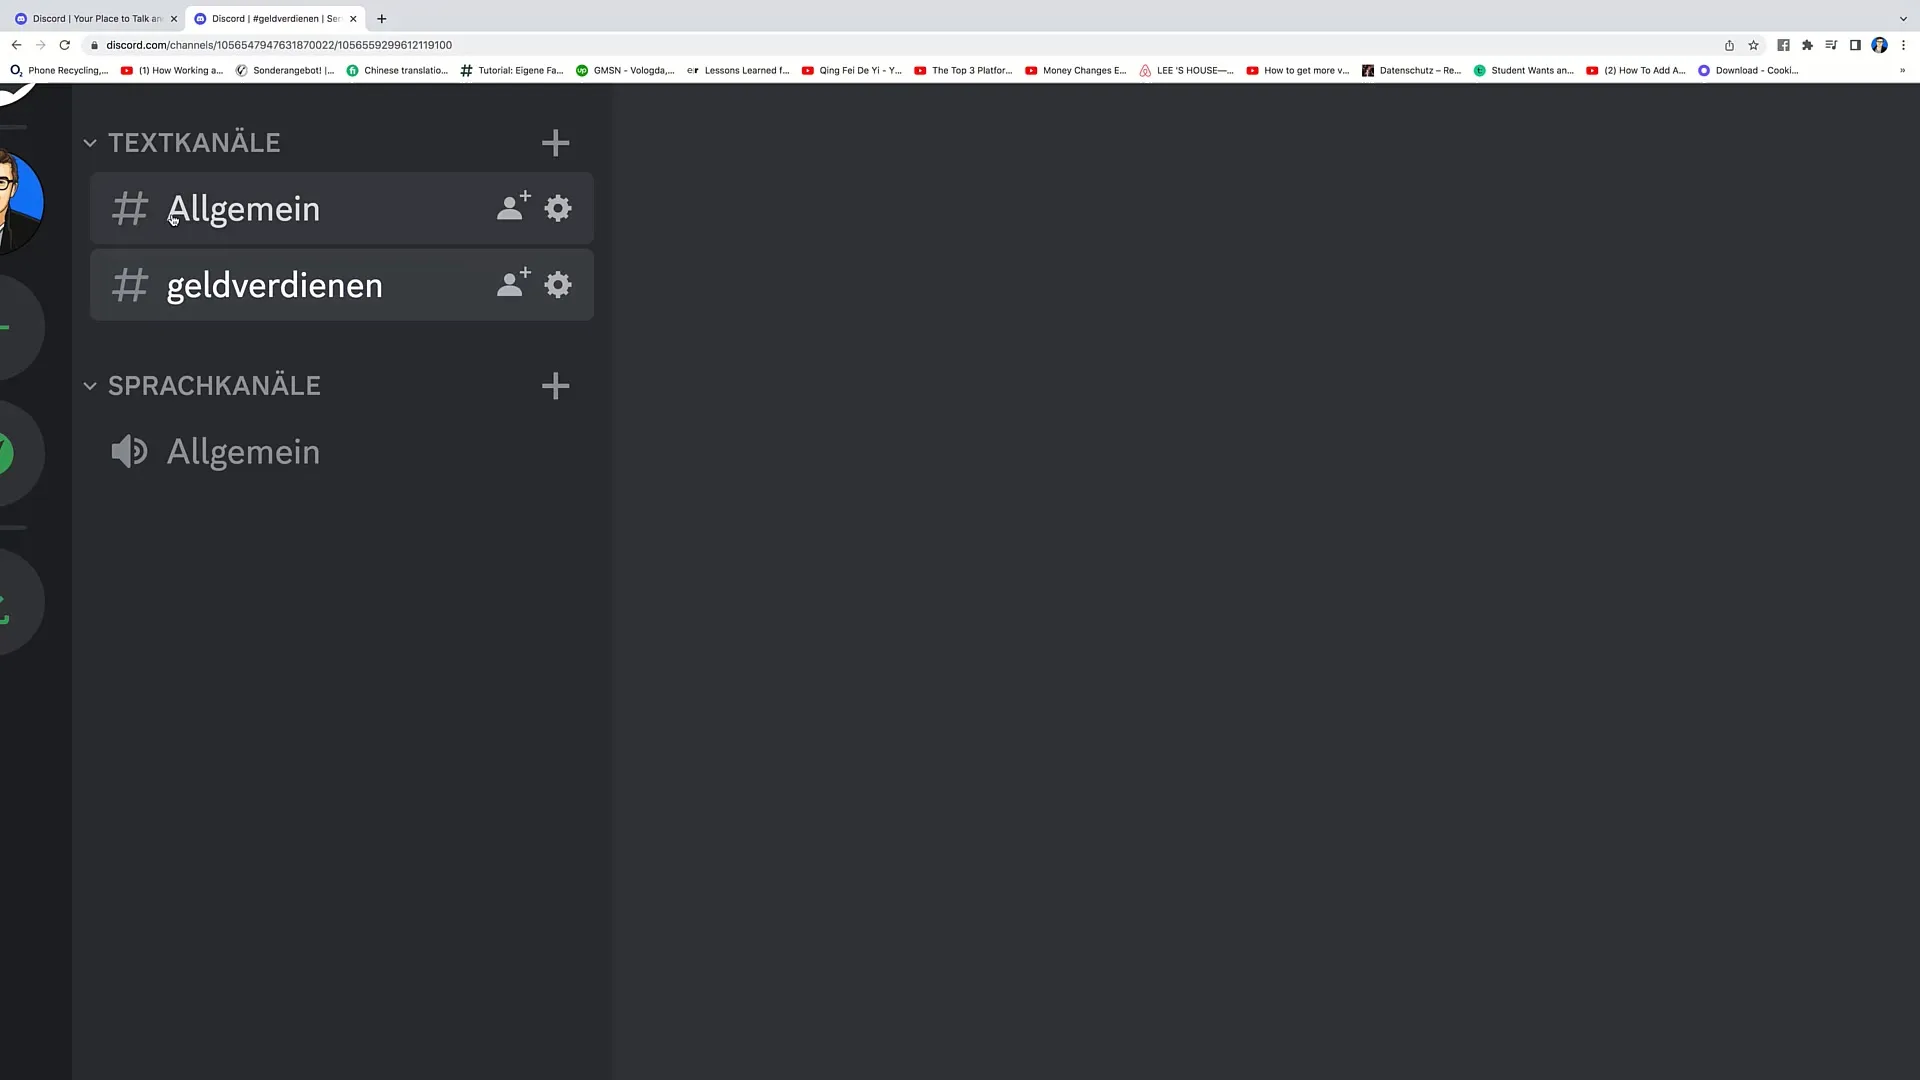1920x1080 pixels.
Task: Open Phone Recycling bookmark
Action: [x=59, y=70]
